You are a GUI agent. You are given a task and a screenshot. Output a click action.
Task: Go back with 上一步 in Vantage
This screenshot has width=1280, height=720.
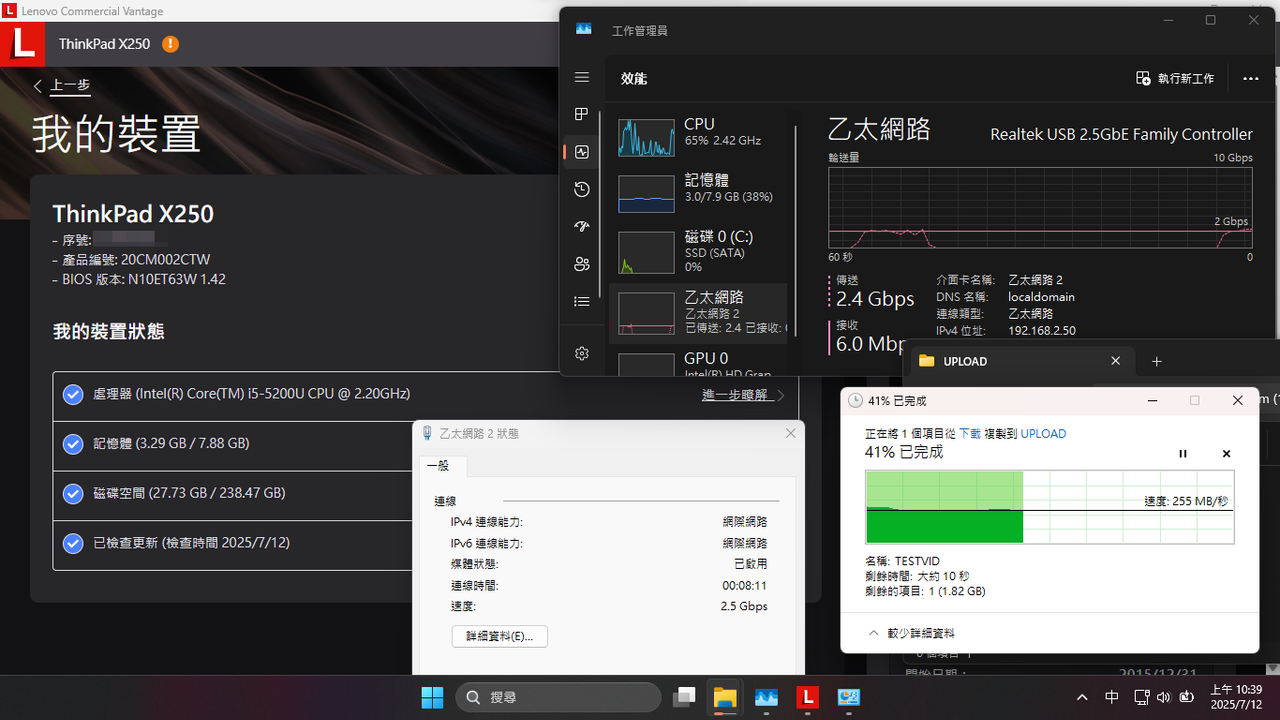(x=62, y=86)
